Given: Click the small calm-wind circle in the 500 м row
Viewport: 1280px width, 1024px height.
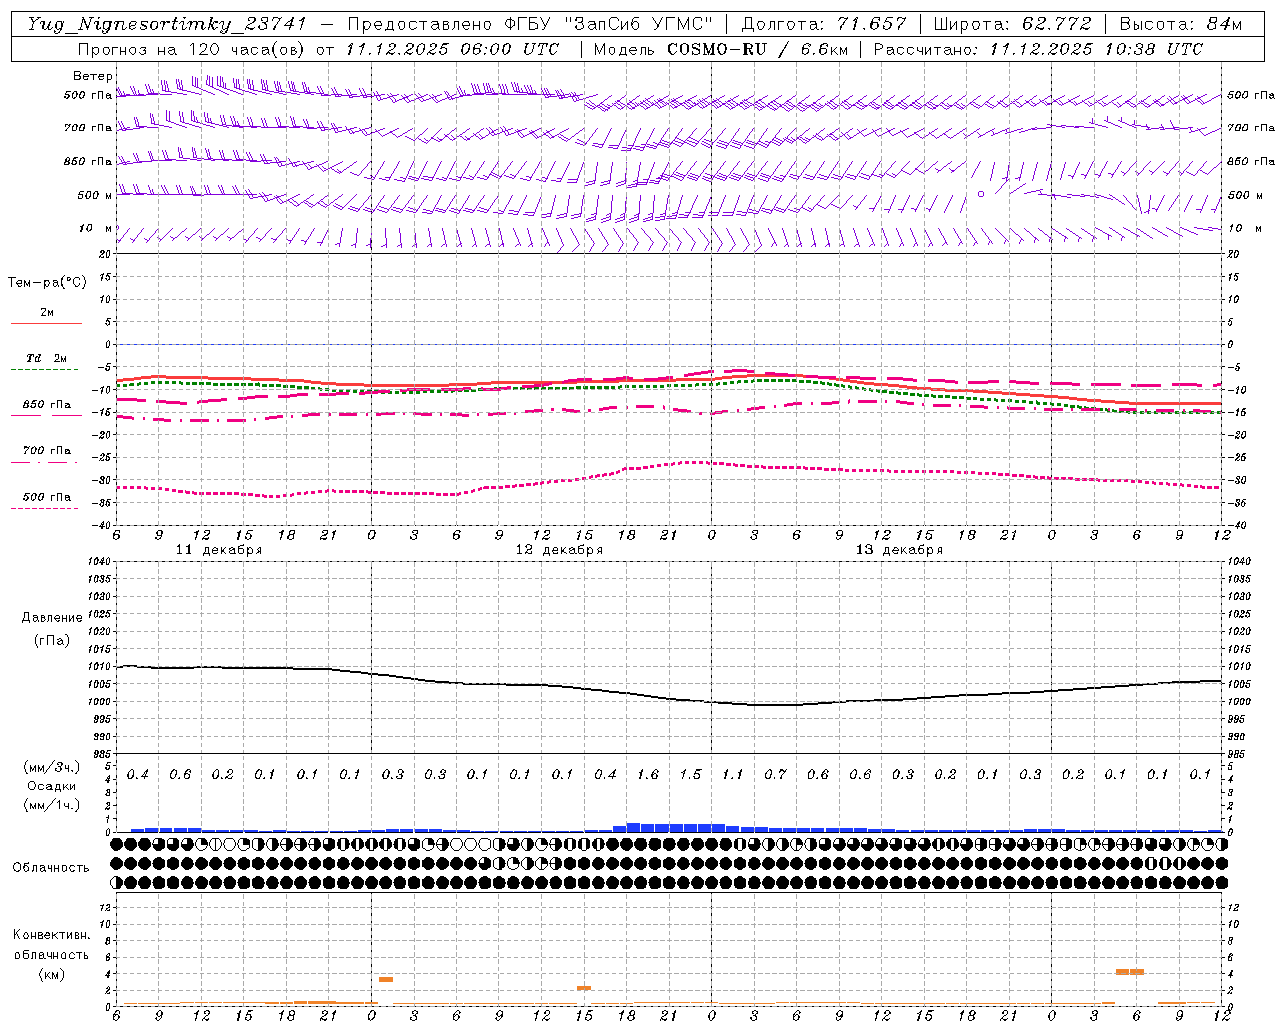Looking at the screenshot, I should coord(981,194).
